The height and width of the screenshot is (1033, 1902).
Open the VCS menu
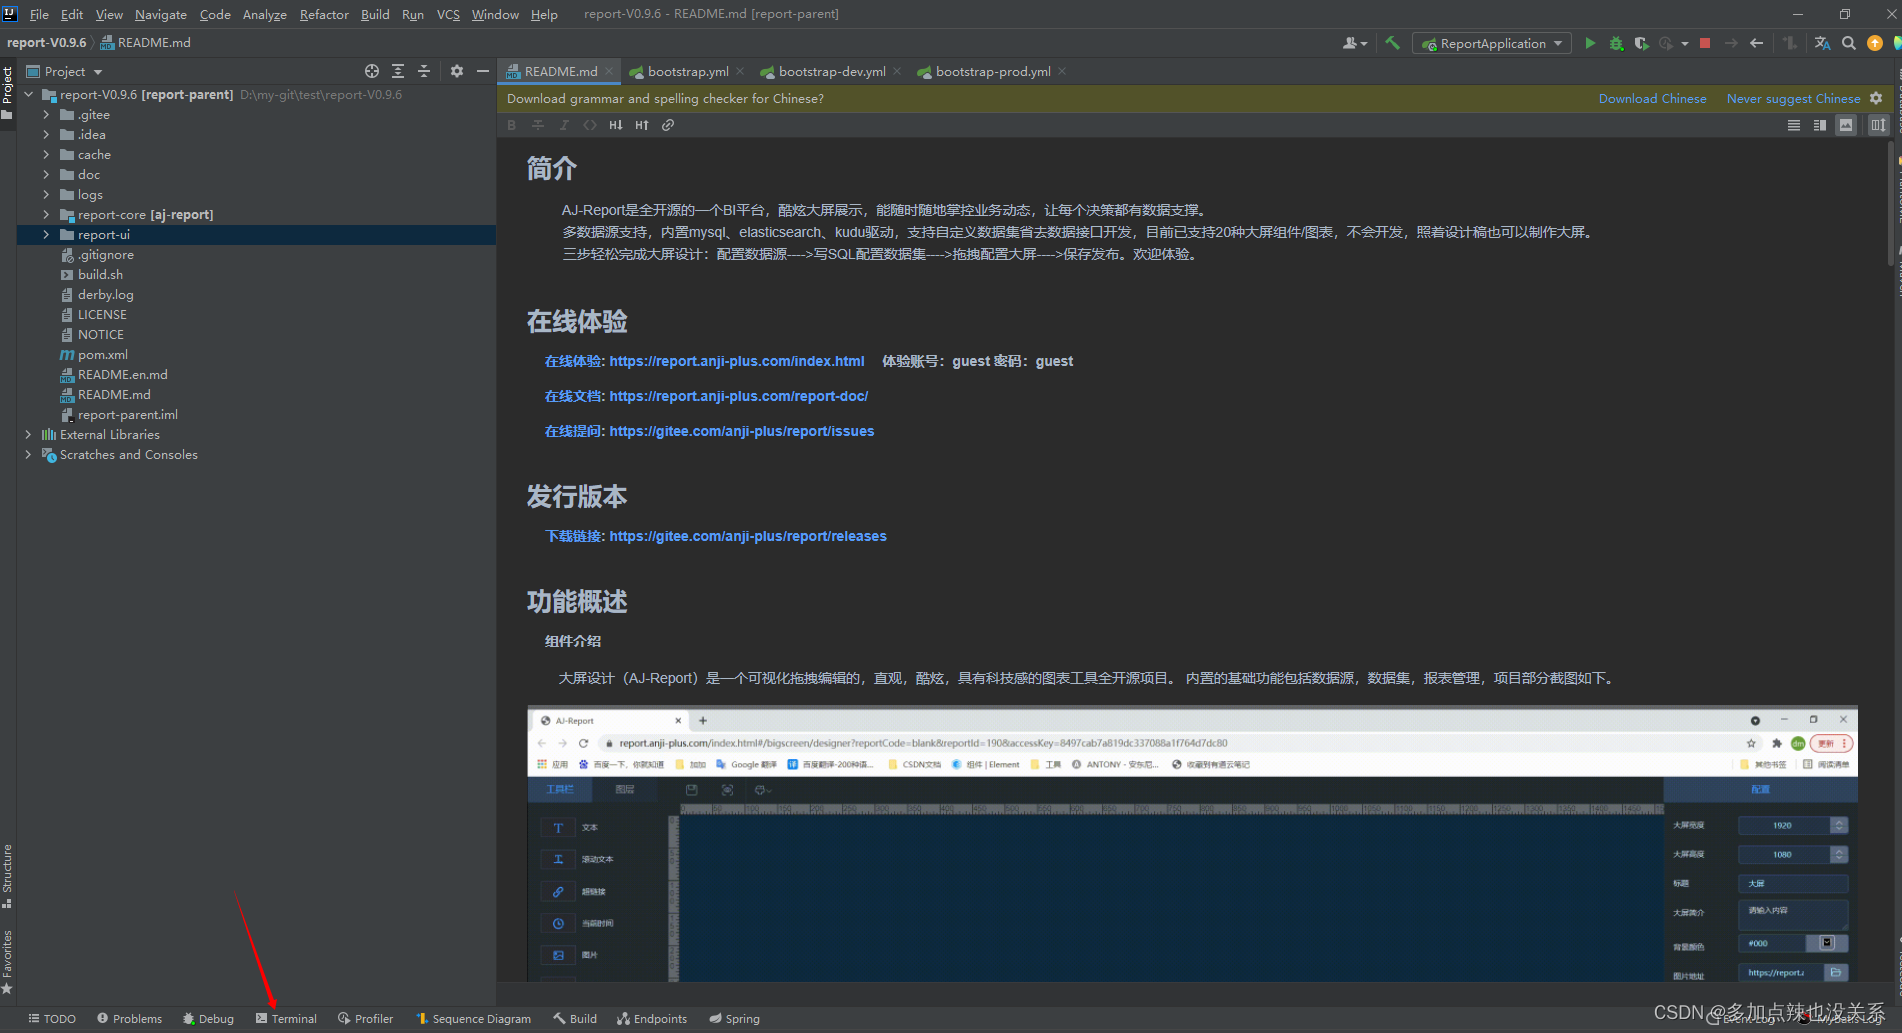tap(448, 14)
